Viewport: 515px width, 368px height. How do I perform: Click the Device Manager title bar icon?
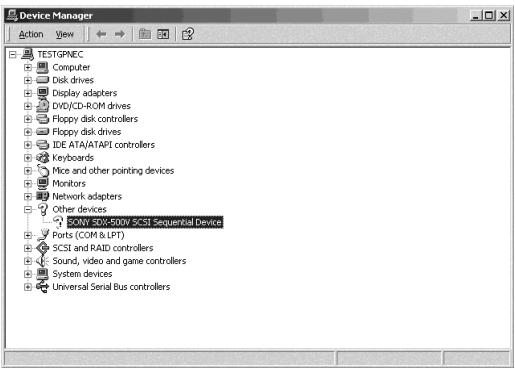pos(12,15)
